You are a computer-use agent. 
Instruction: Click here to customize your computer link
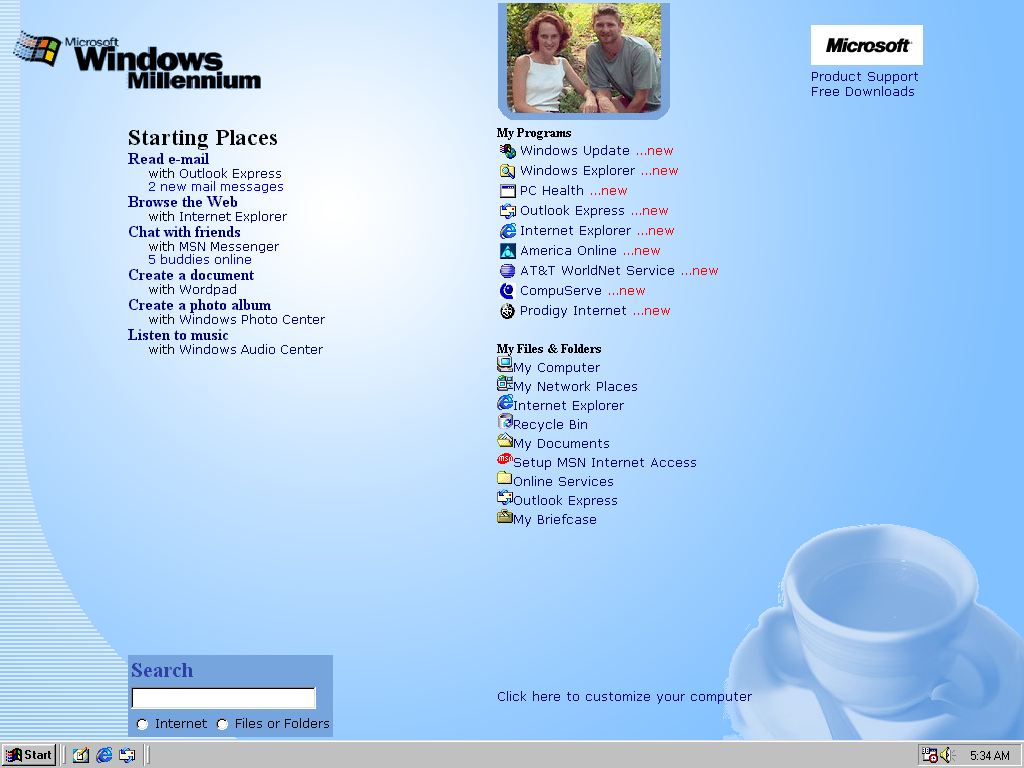tap(624, 697)
